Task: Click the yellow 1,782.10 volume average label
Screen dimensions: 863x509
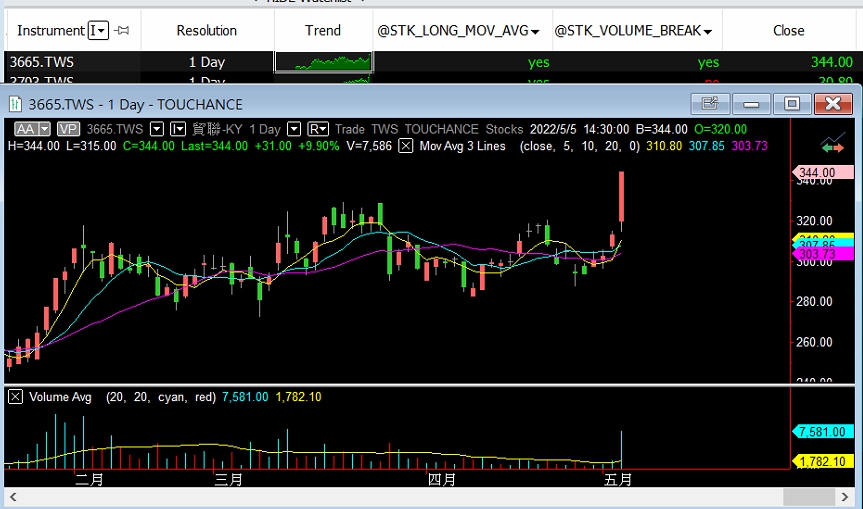Action: (x=823, y=461)
